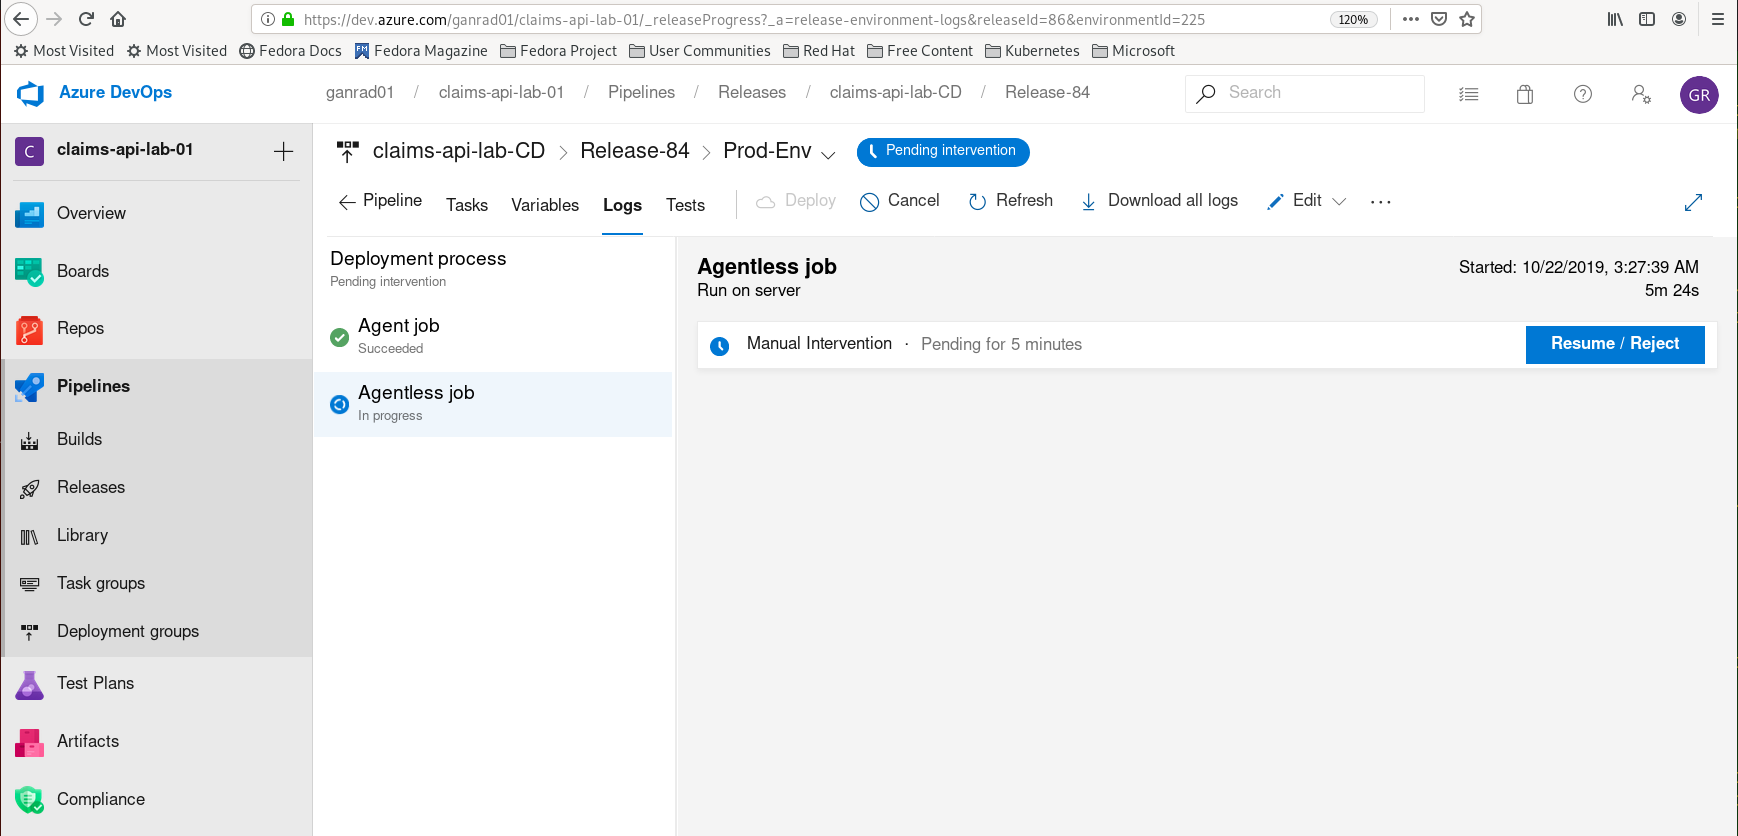Viewport: 1738px width, 836px height.
Task: Switch to the Variables tab
Action: 545,205
